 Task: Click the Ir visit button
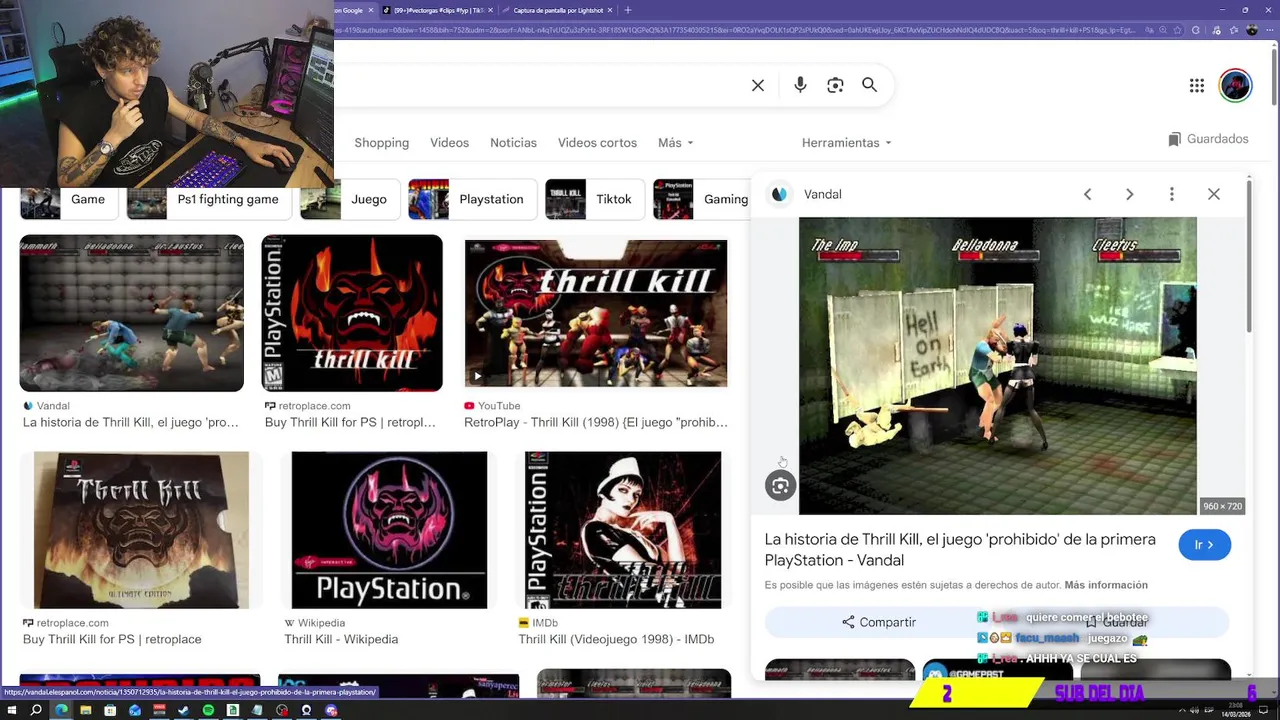[1205, 545]
